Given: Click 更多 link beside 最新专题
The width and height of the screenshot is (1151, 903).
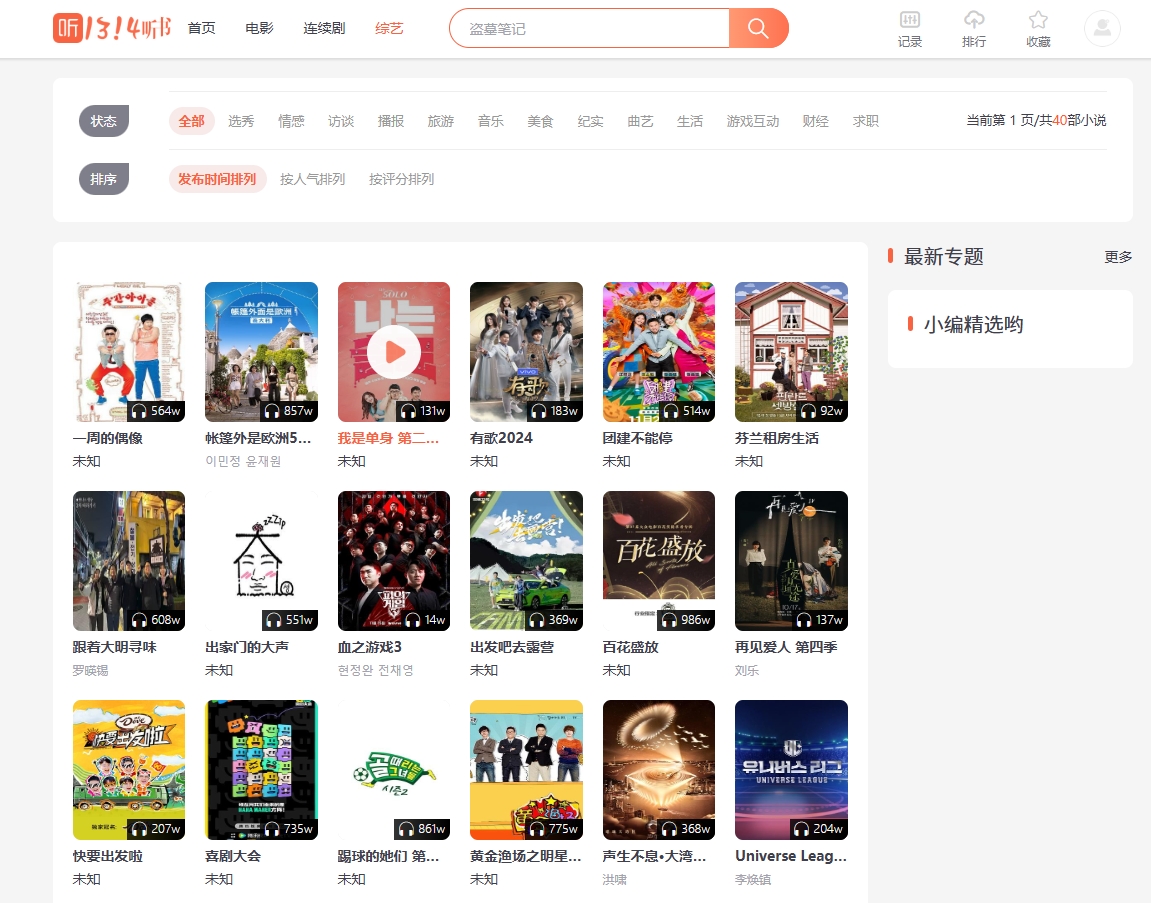Looking at the screenshot, I should pyautogui.click(x=1118, y=257).
